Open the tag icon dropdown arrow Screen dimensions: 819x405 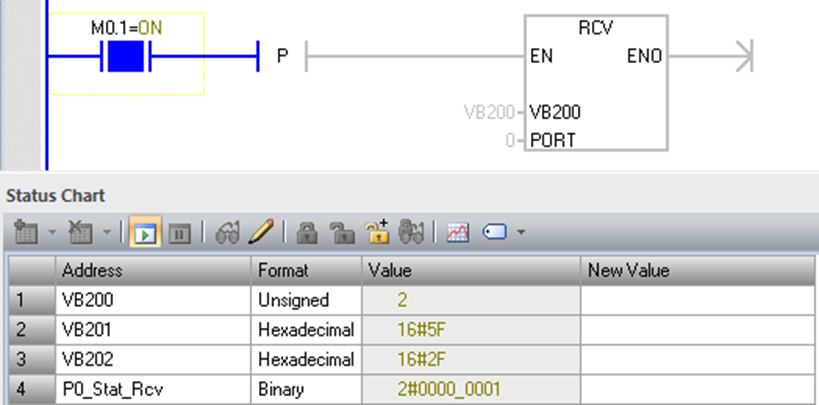[521, 232]
